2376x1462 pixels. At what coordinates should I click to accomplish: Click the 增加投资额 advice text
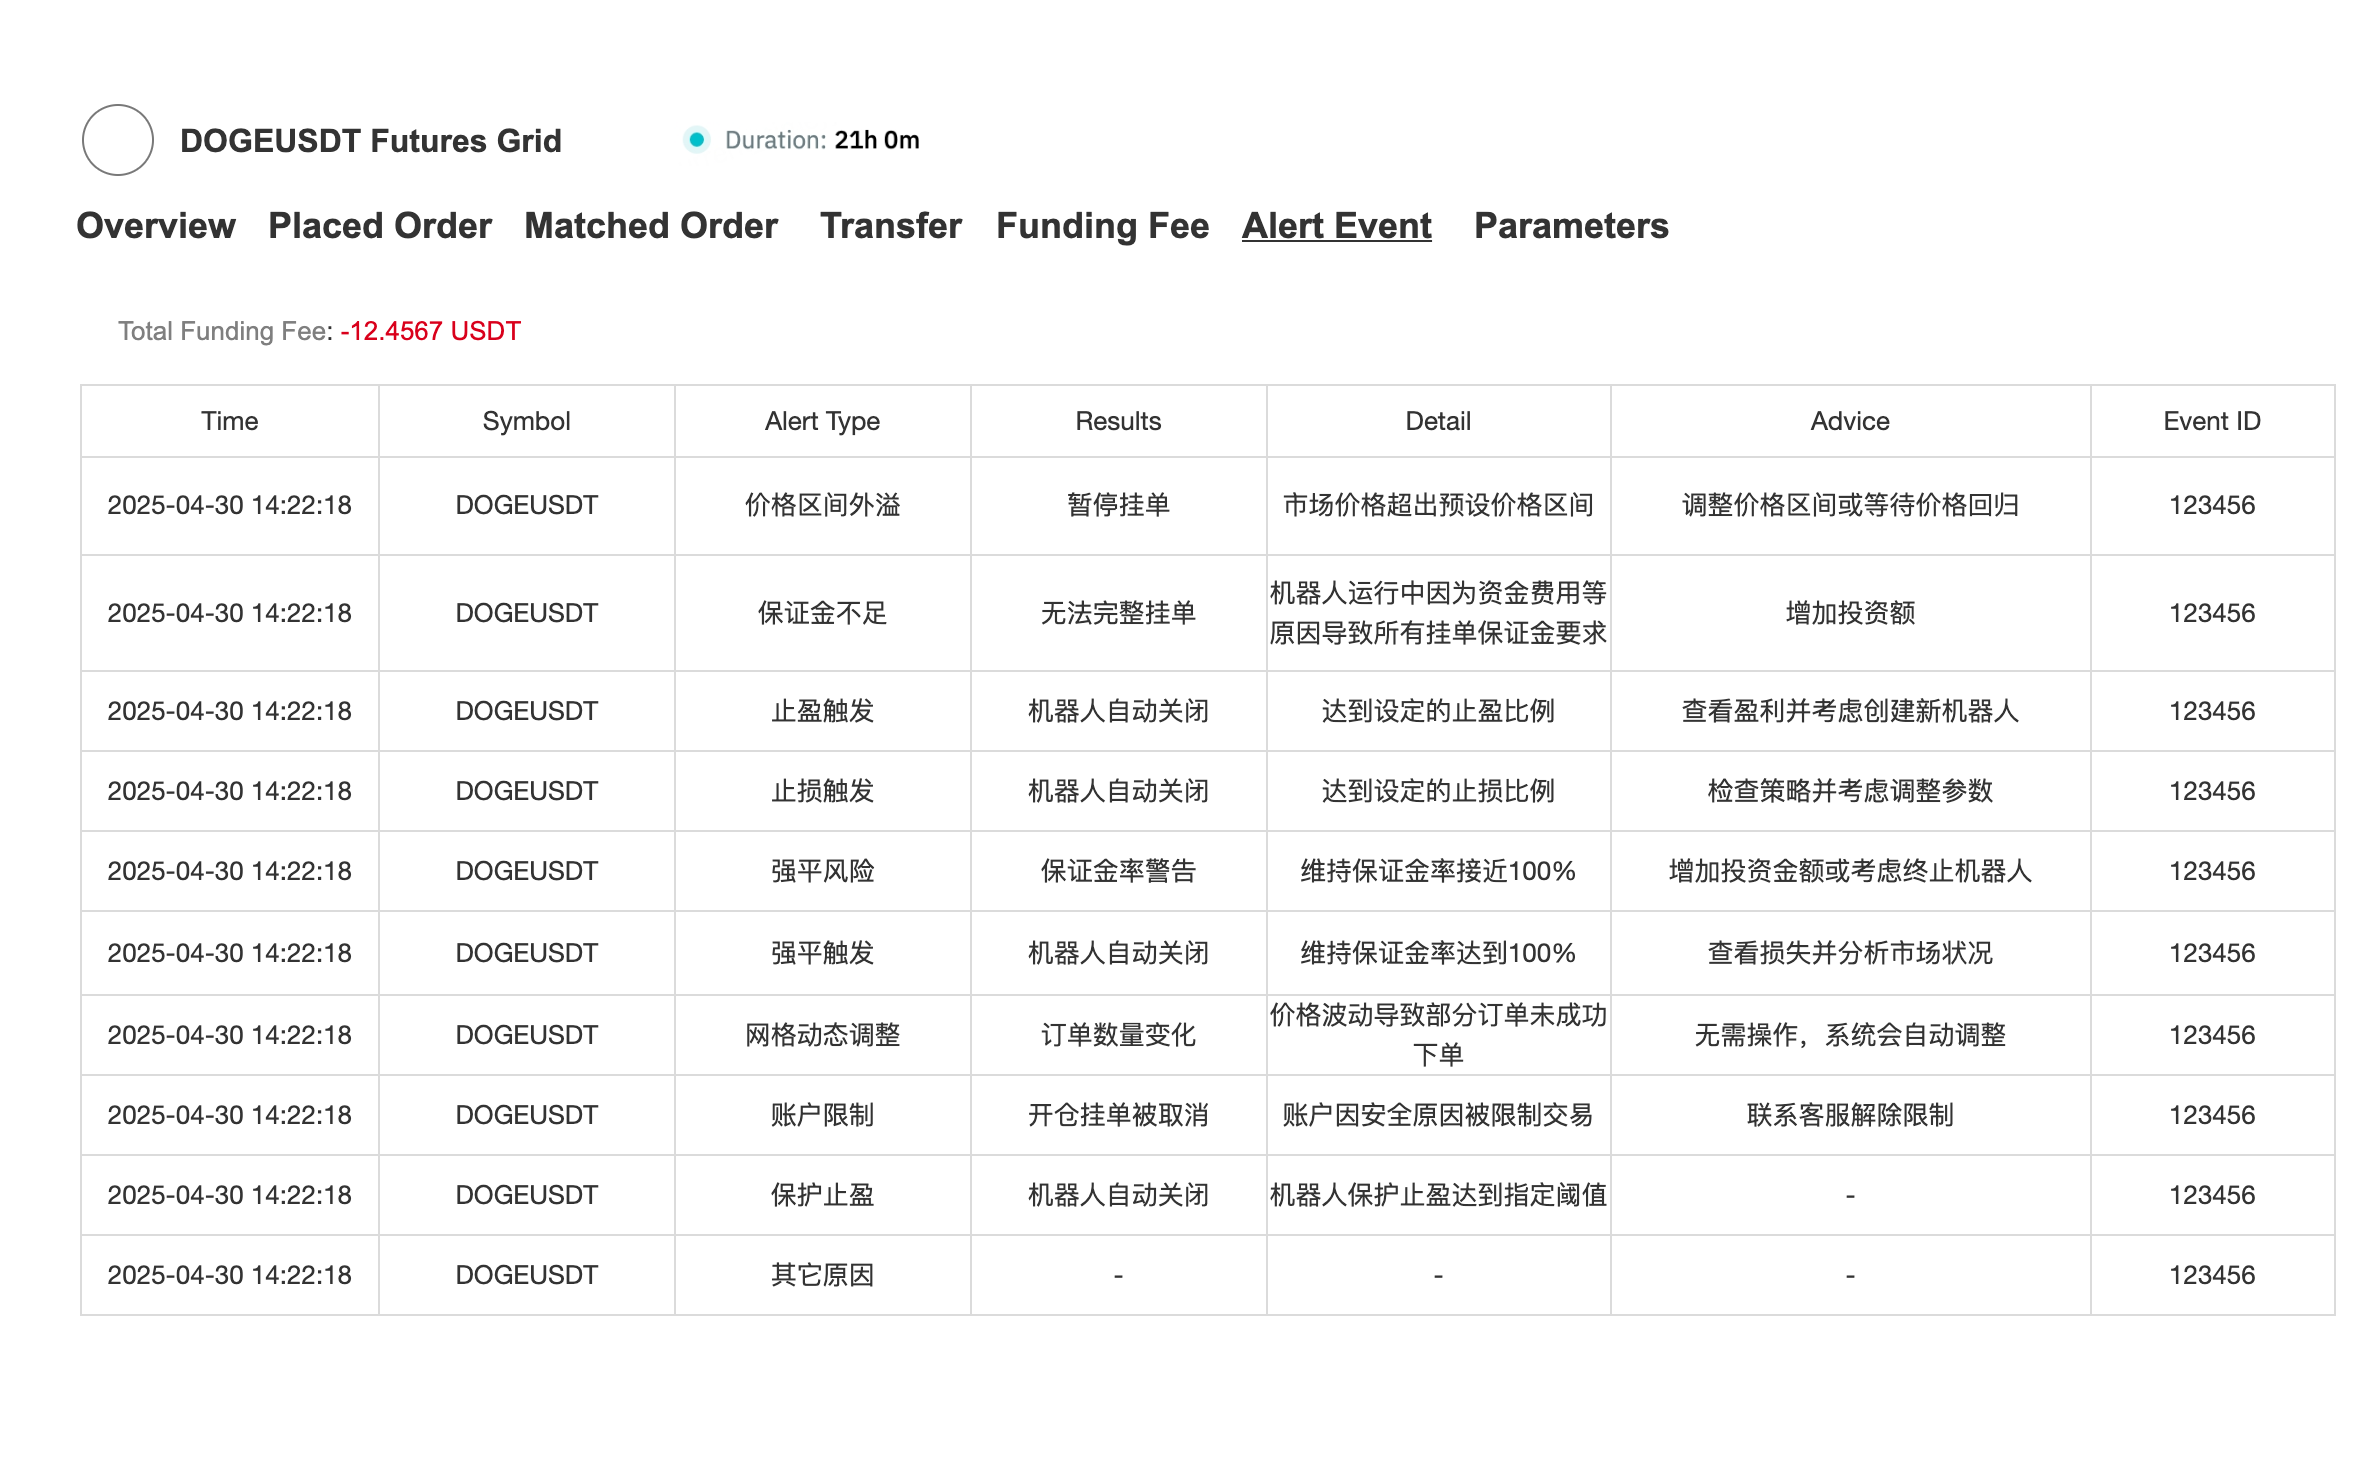point(1850,613)
